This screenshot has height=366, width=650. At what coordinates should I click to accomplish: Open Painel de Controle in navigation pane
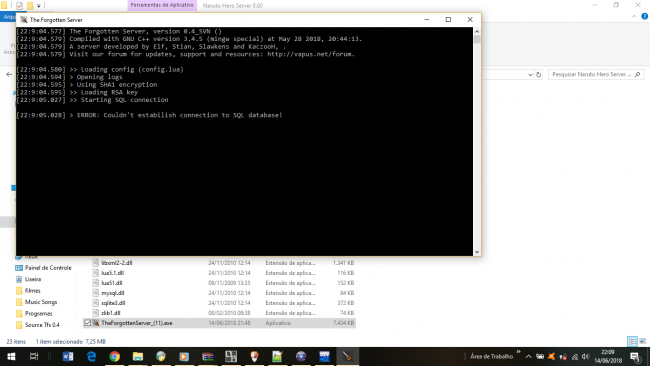click(48, 268)
